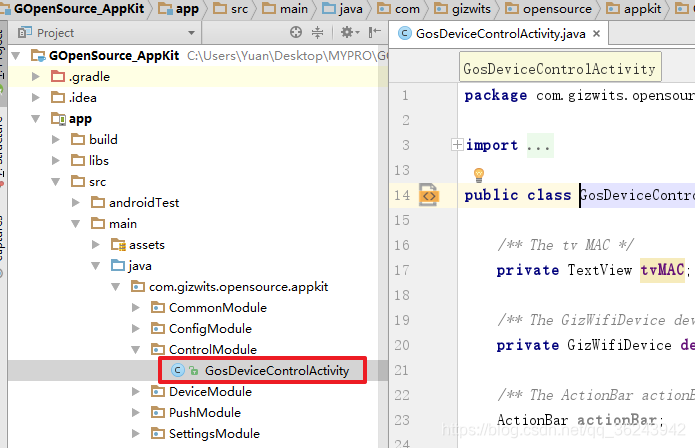This screenshot has width=695, height=448.
Task: Collapse the java source folder
Action: point(96,266)
